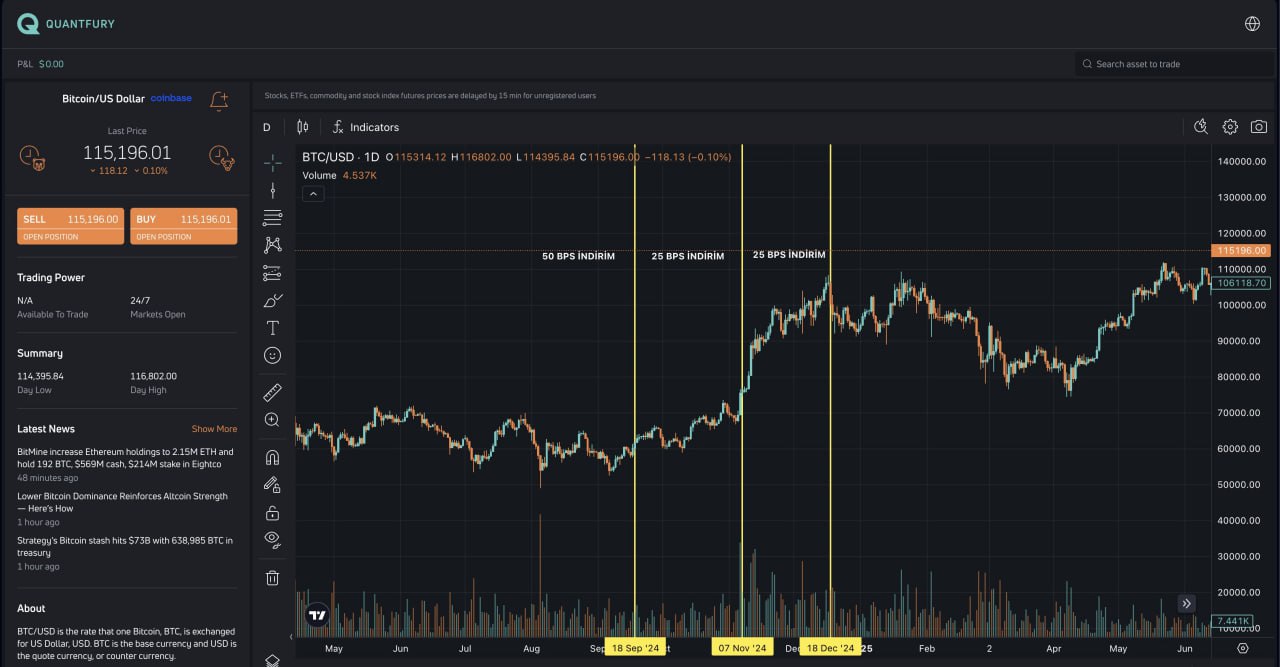This screenshot has width=1280, height=667.
Task: Select the Text drawing tool
Action: pyautogui.click(x=272, y=328)
